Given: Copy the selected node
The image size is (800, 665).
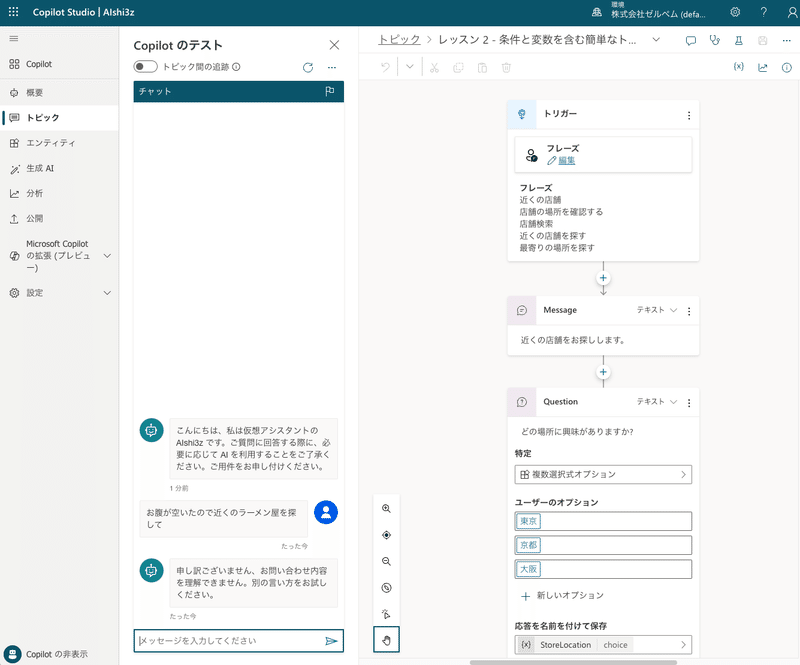Looking at the screenshot, I should [458, 67].
